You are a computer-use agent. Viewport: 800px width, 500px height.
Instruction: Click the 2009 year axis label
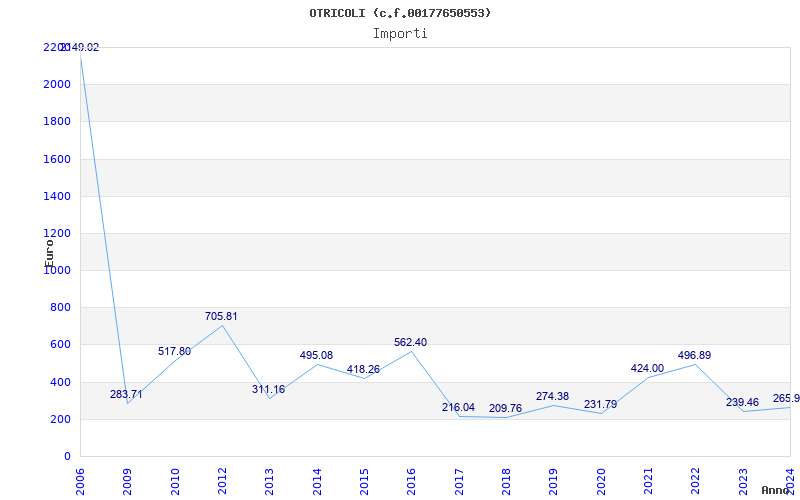point(128,482)
